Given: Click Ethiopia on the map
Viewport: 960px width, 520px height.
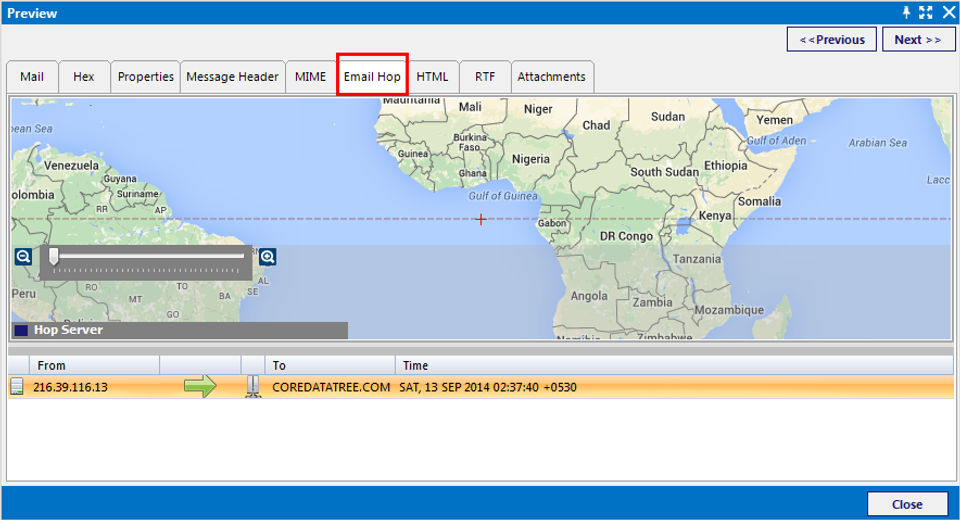Looking at the screenshot, I should 726,165.
